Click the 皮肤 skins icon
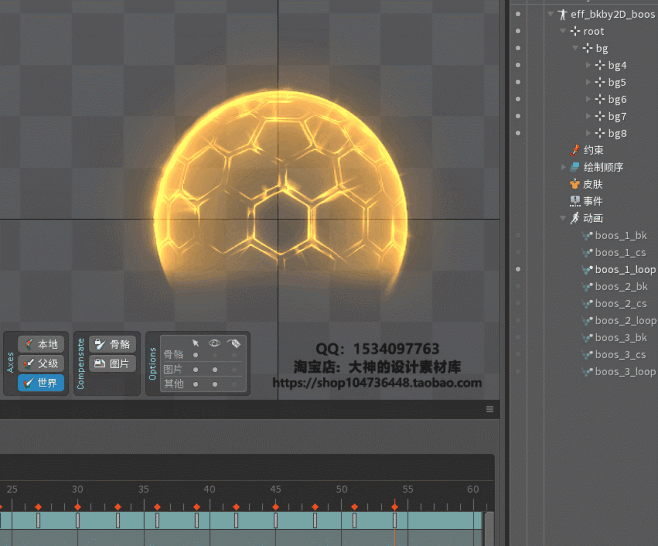This screenshot has height=546, width=658. (575, 184)
